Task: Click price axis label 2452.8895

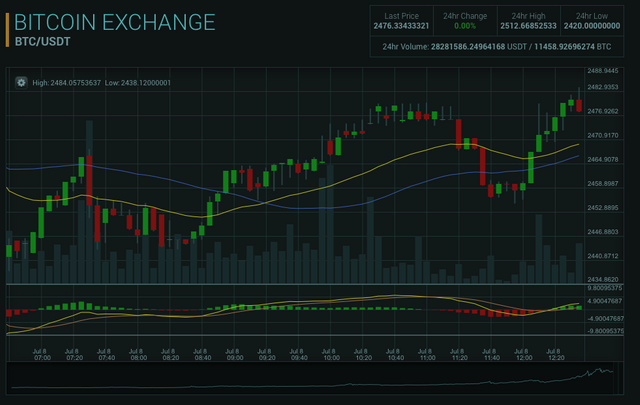Action: [x=602, y=207]
